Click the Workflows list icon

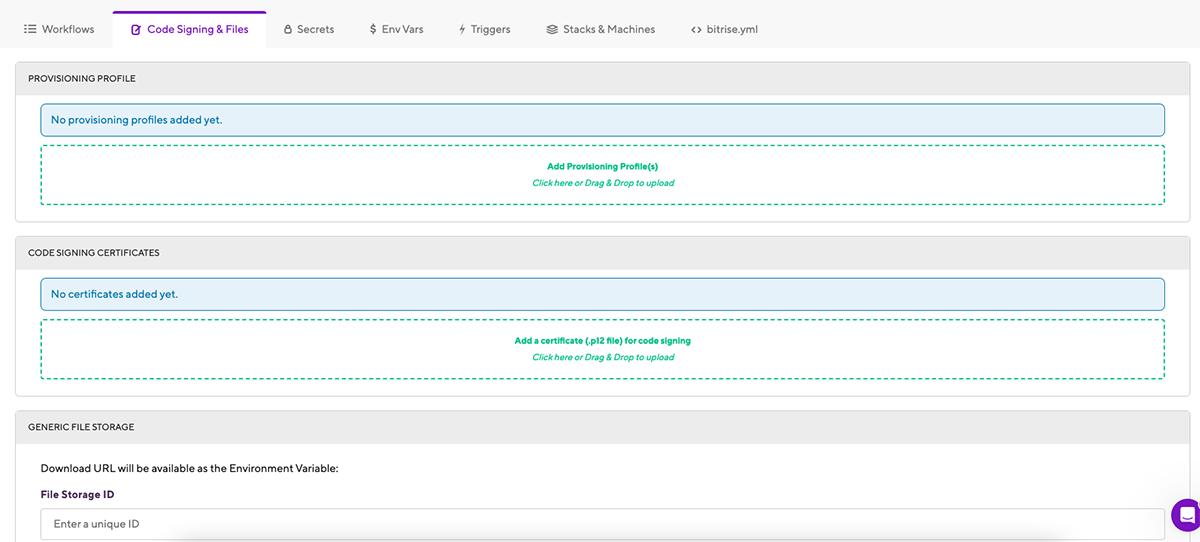coord(30,30)
